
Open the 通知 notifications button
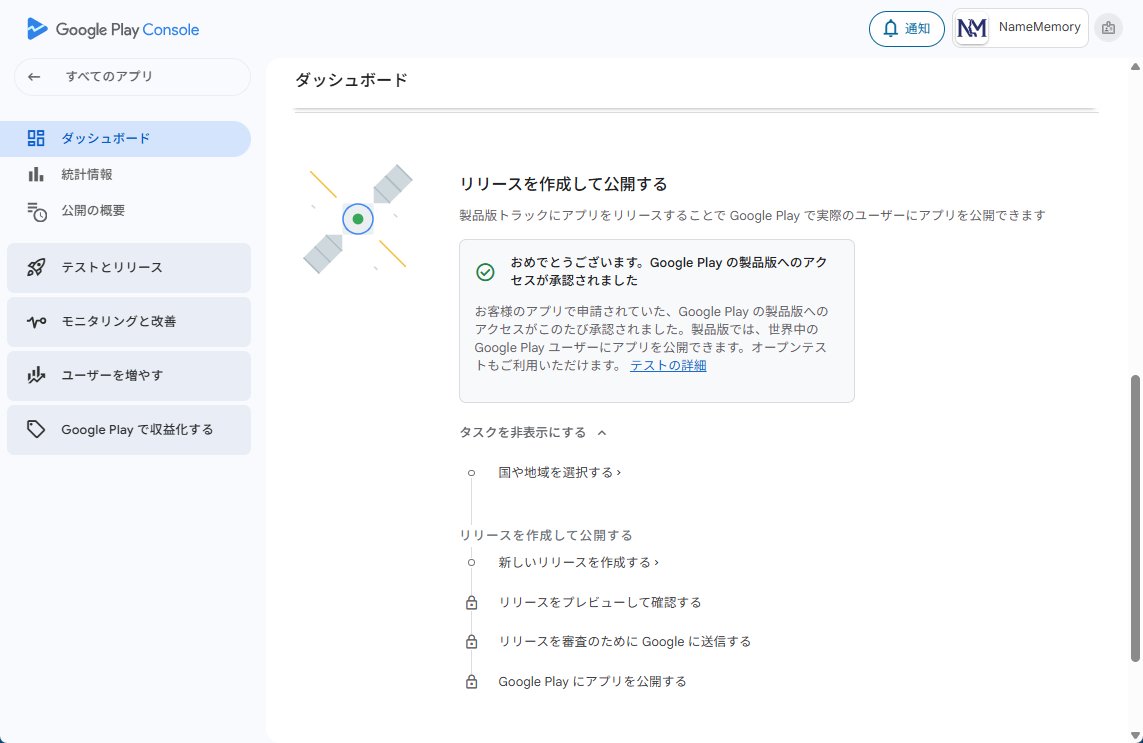click(906, 28)
